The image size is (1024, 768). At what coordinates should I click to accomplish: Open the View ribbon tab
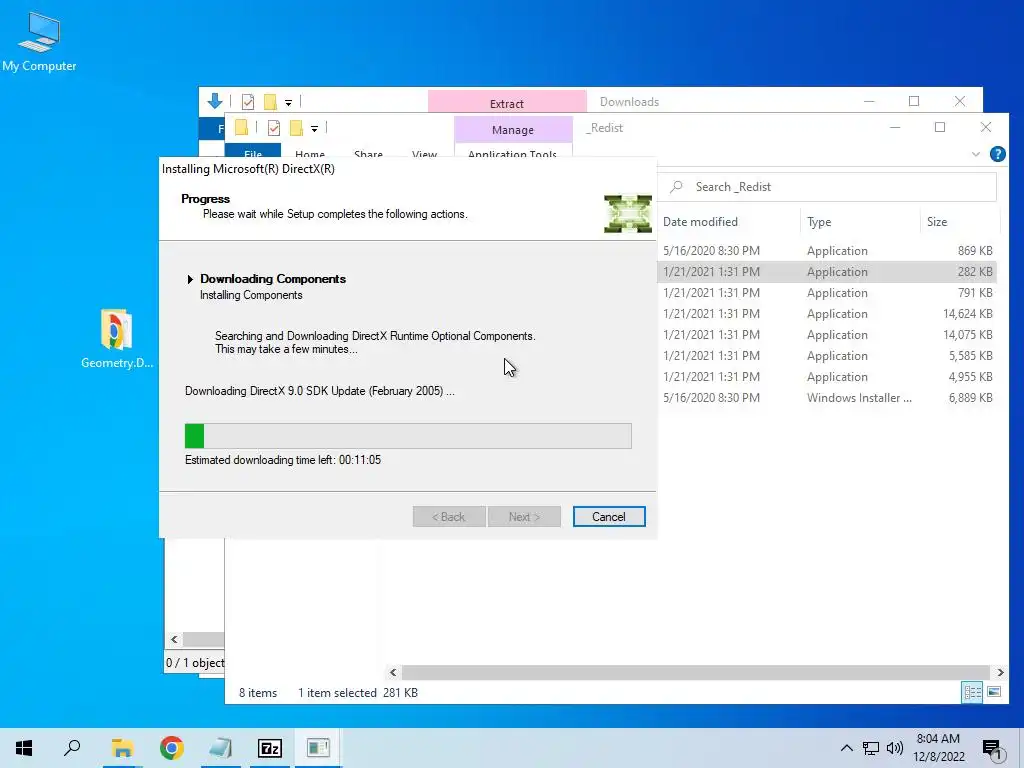pos(424,153)
